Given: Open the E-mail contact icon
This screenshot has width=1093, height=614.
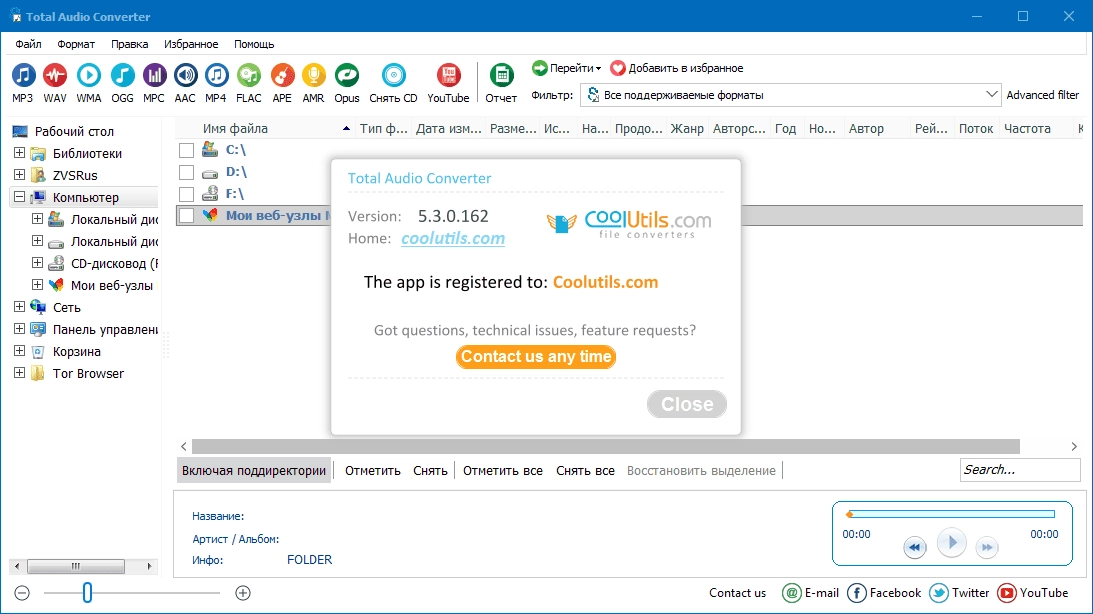Looking at the screenshot, I should pos(792,593).
